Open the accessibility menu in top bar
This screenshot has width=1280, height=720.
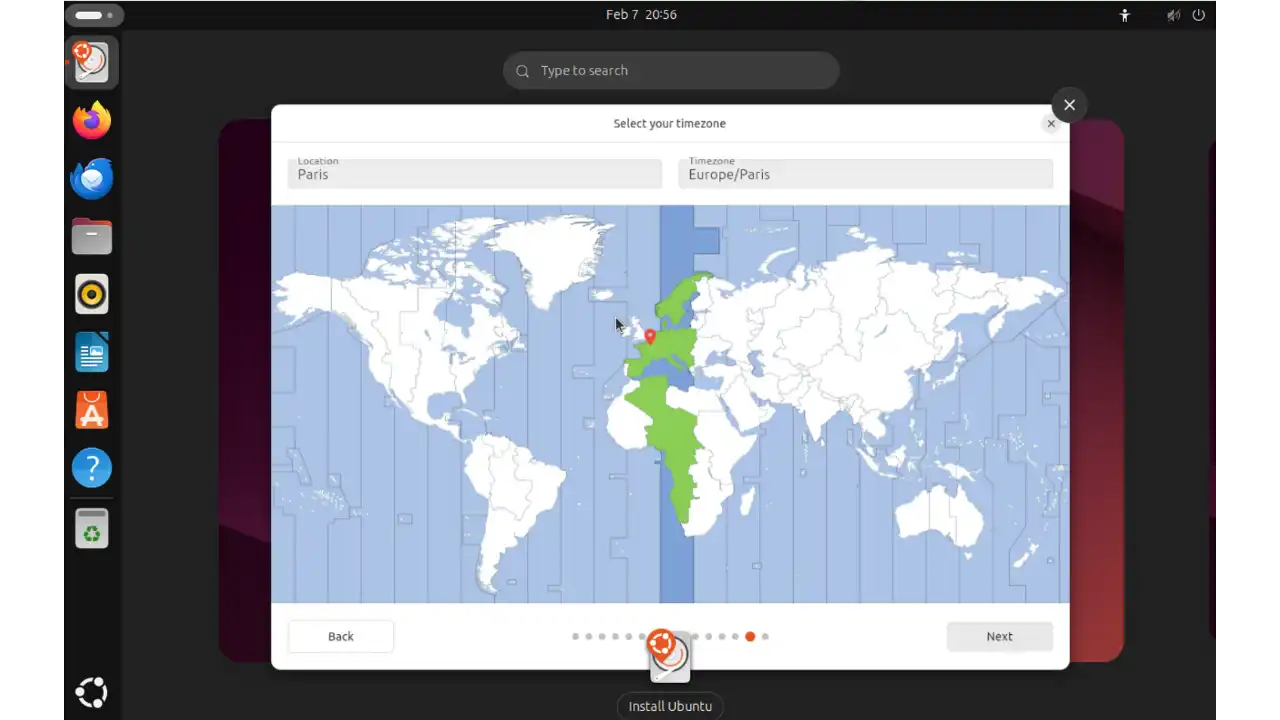(x=1125, y=15)
